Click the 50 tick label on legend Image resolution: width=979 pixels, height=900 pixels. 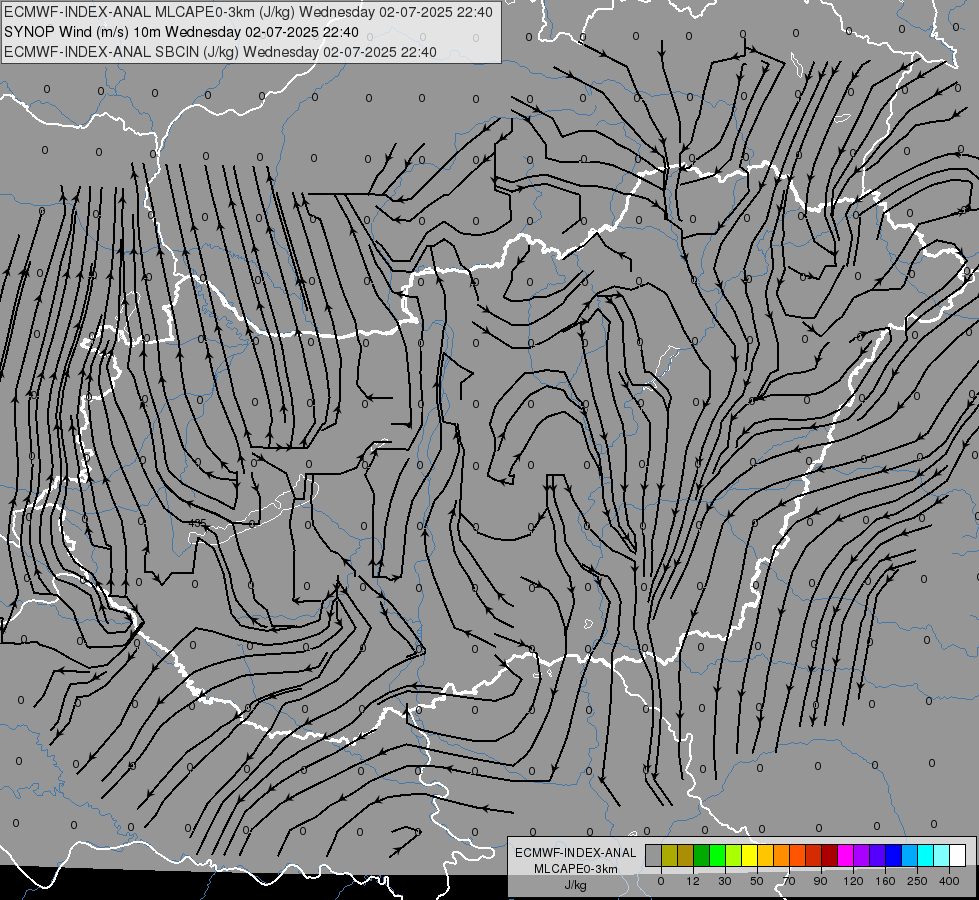757,881
